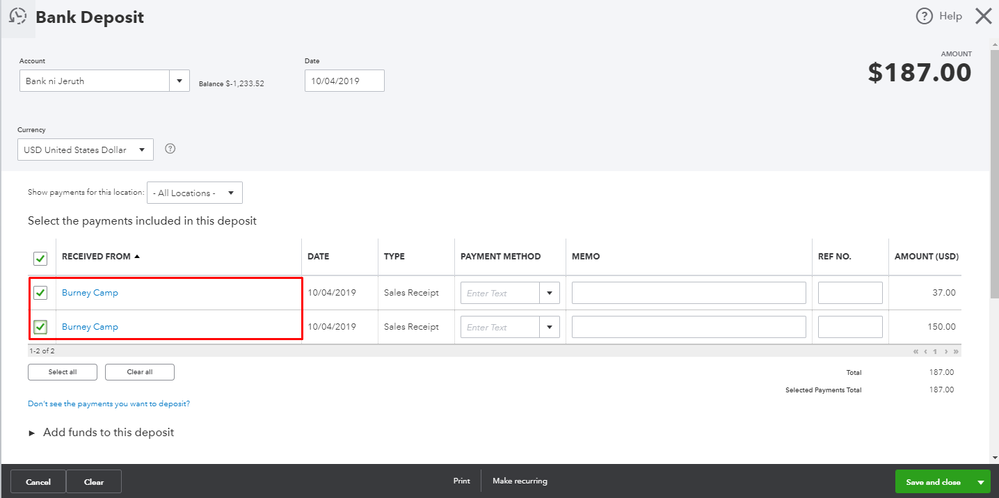Click Ref No. field in 150.00 row

[851, 327]
